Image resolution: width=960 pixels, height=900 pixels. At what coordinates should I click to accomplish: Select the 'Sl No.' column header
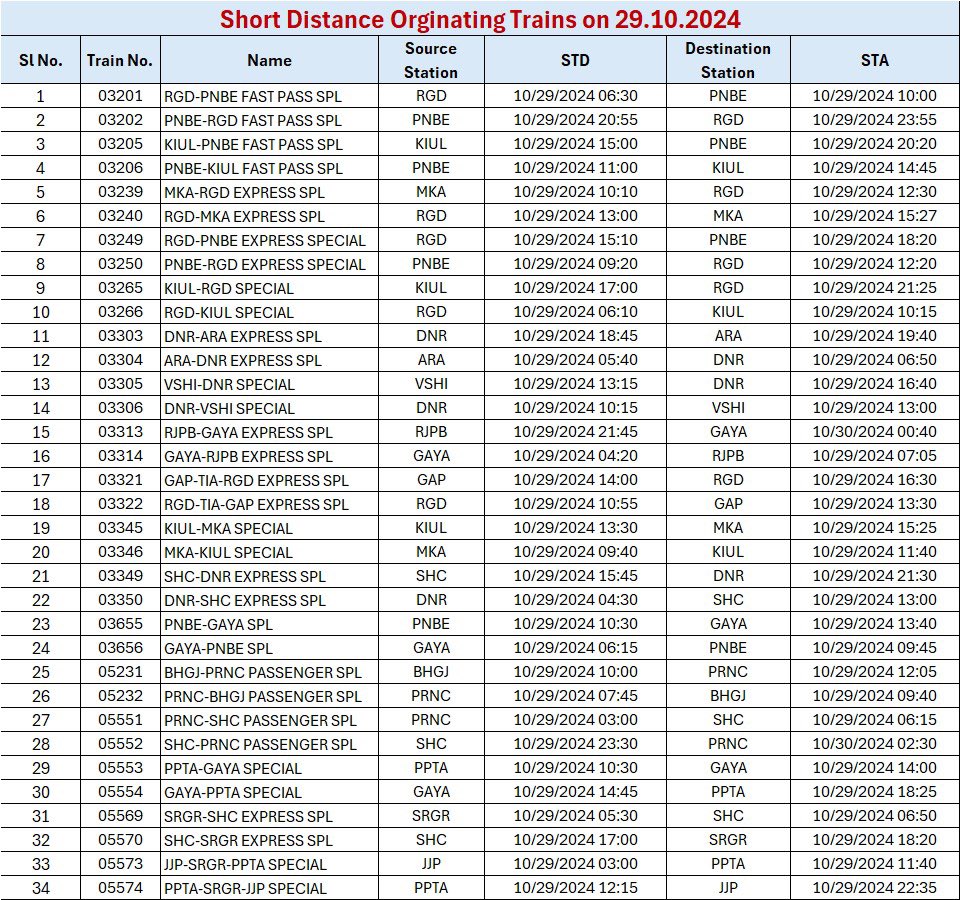point(40,60)
